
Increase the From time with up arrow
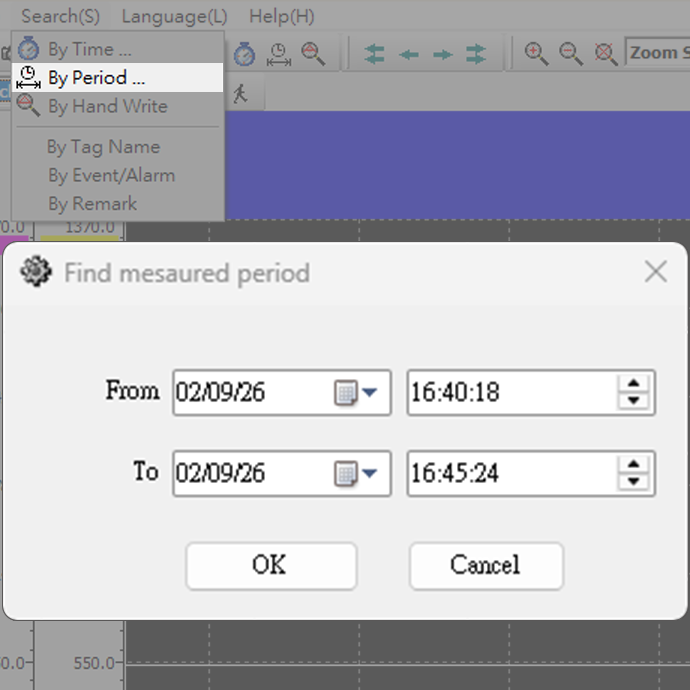pyautogui.click(x=632, y=383)
